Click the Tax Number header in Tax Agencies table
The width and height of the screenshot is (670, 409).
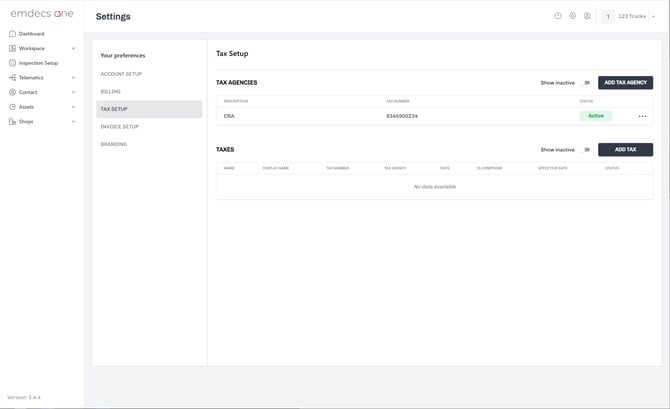[398, 101]
